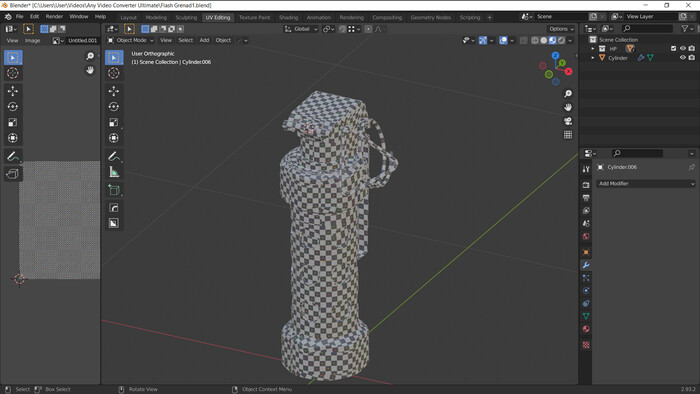Switch to solid viewport shading
700x394 pixels.
tap(543, 40)
